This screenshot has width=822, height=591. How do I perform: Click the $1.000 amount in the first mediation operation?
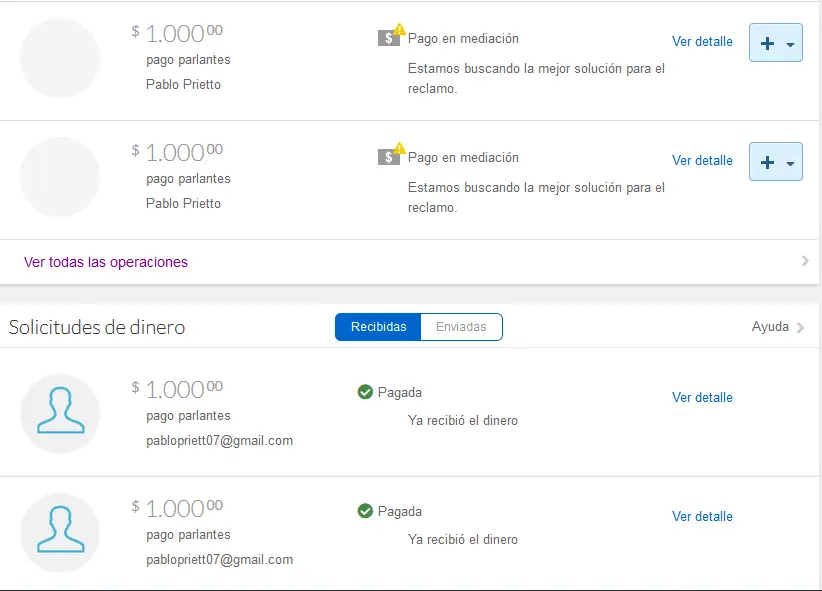tap(177, 34)
